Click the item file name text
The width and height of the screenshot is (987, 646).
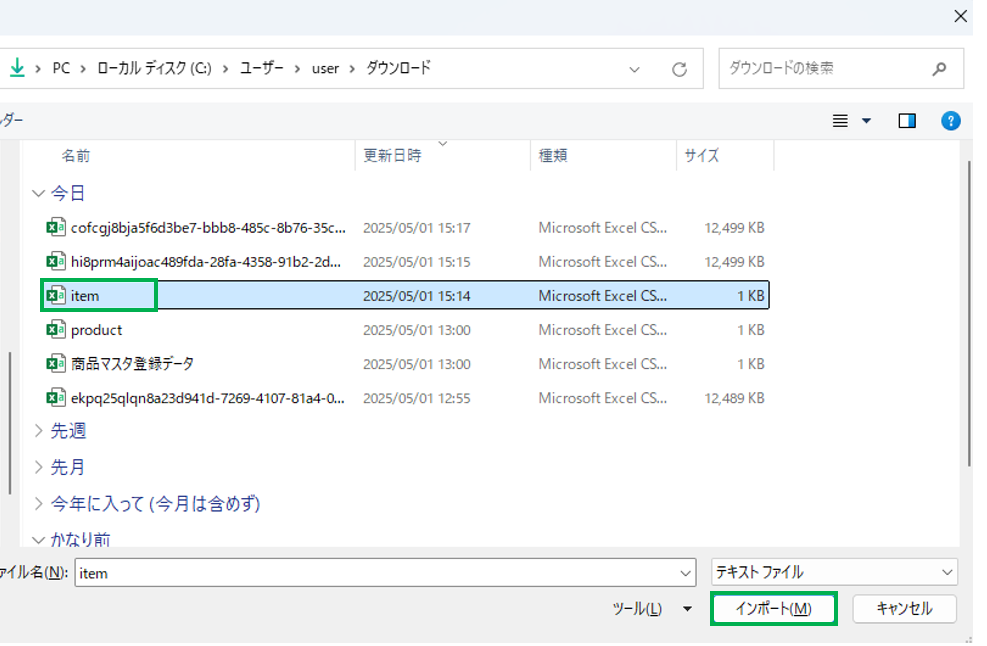point(84,296)
